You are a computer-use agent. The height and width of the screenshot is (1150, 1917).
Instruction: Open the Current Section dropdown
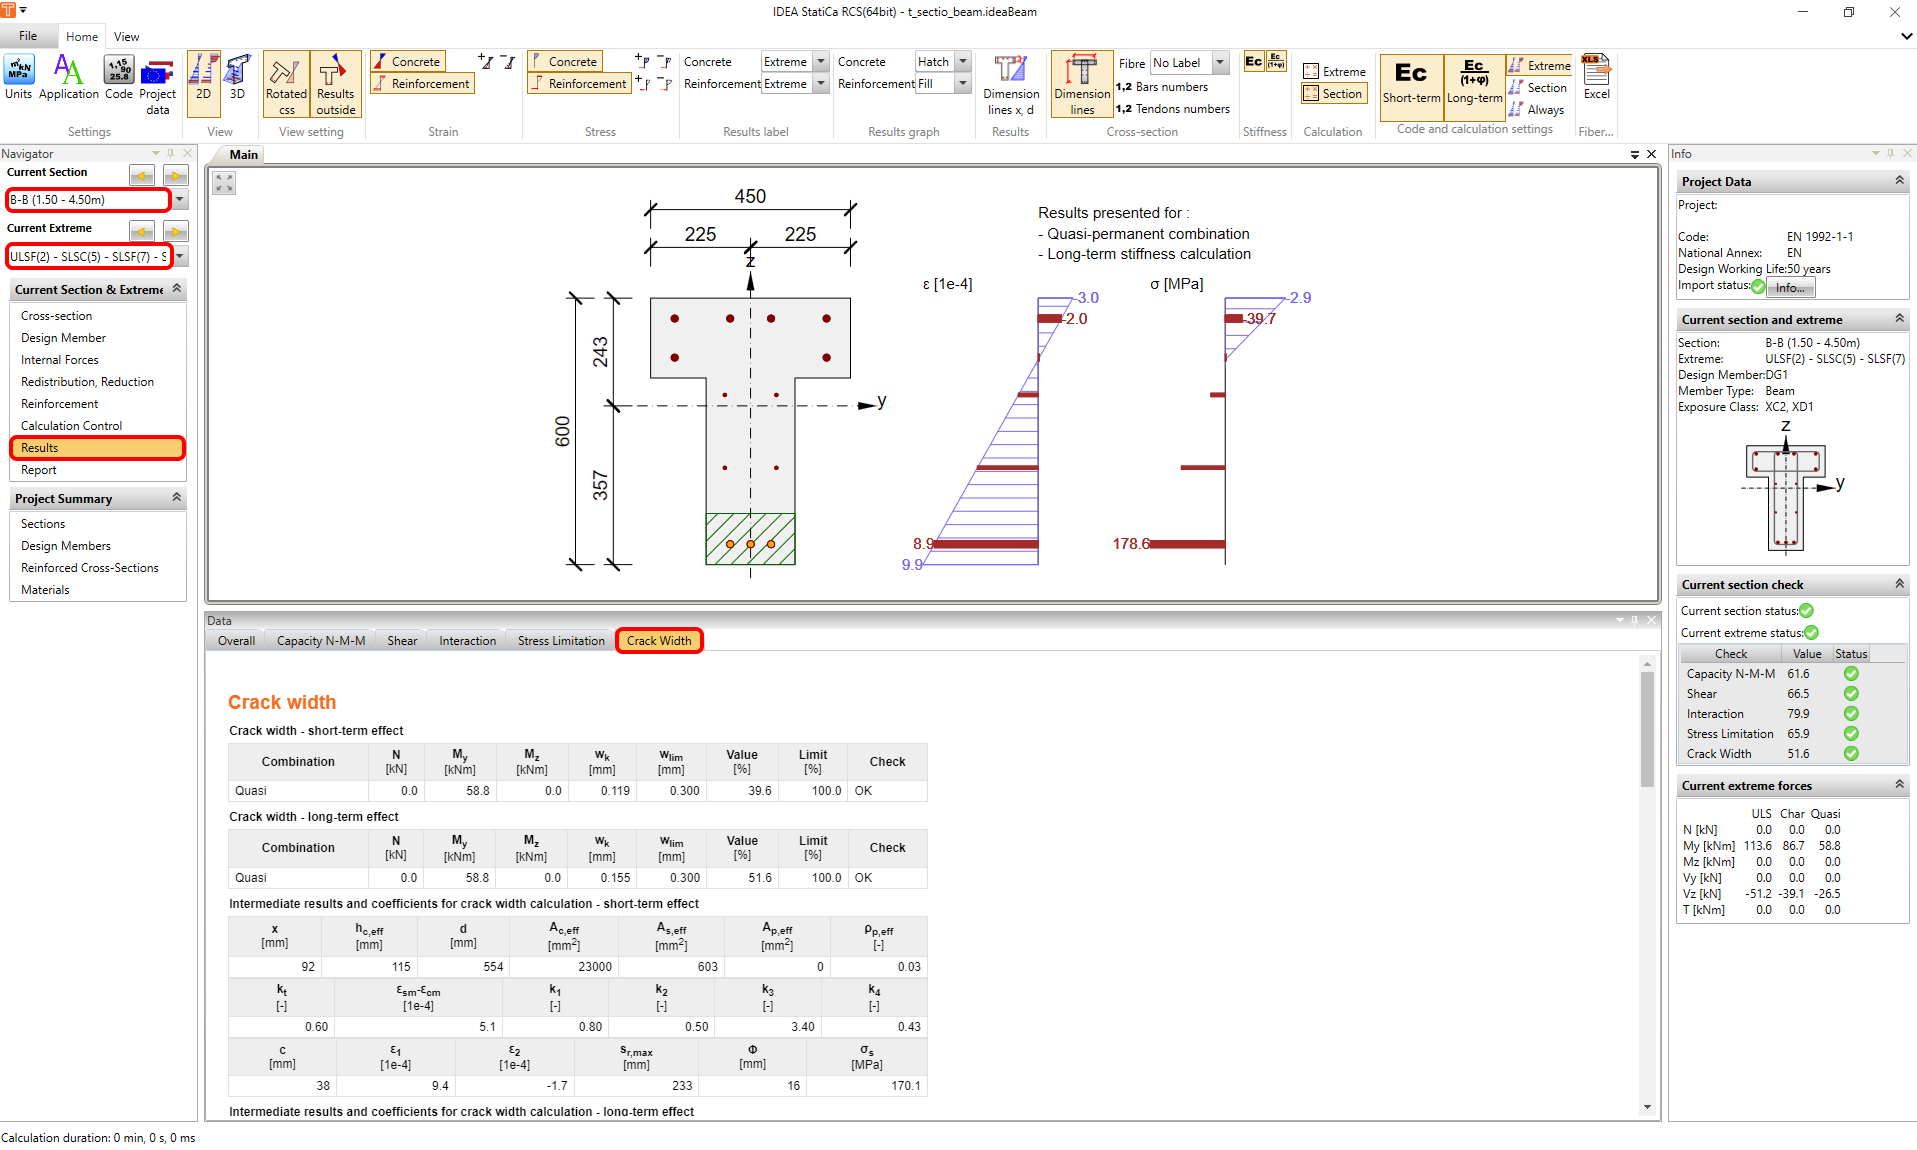point(180,200)
